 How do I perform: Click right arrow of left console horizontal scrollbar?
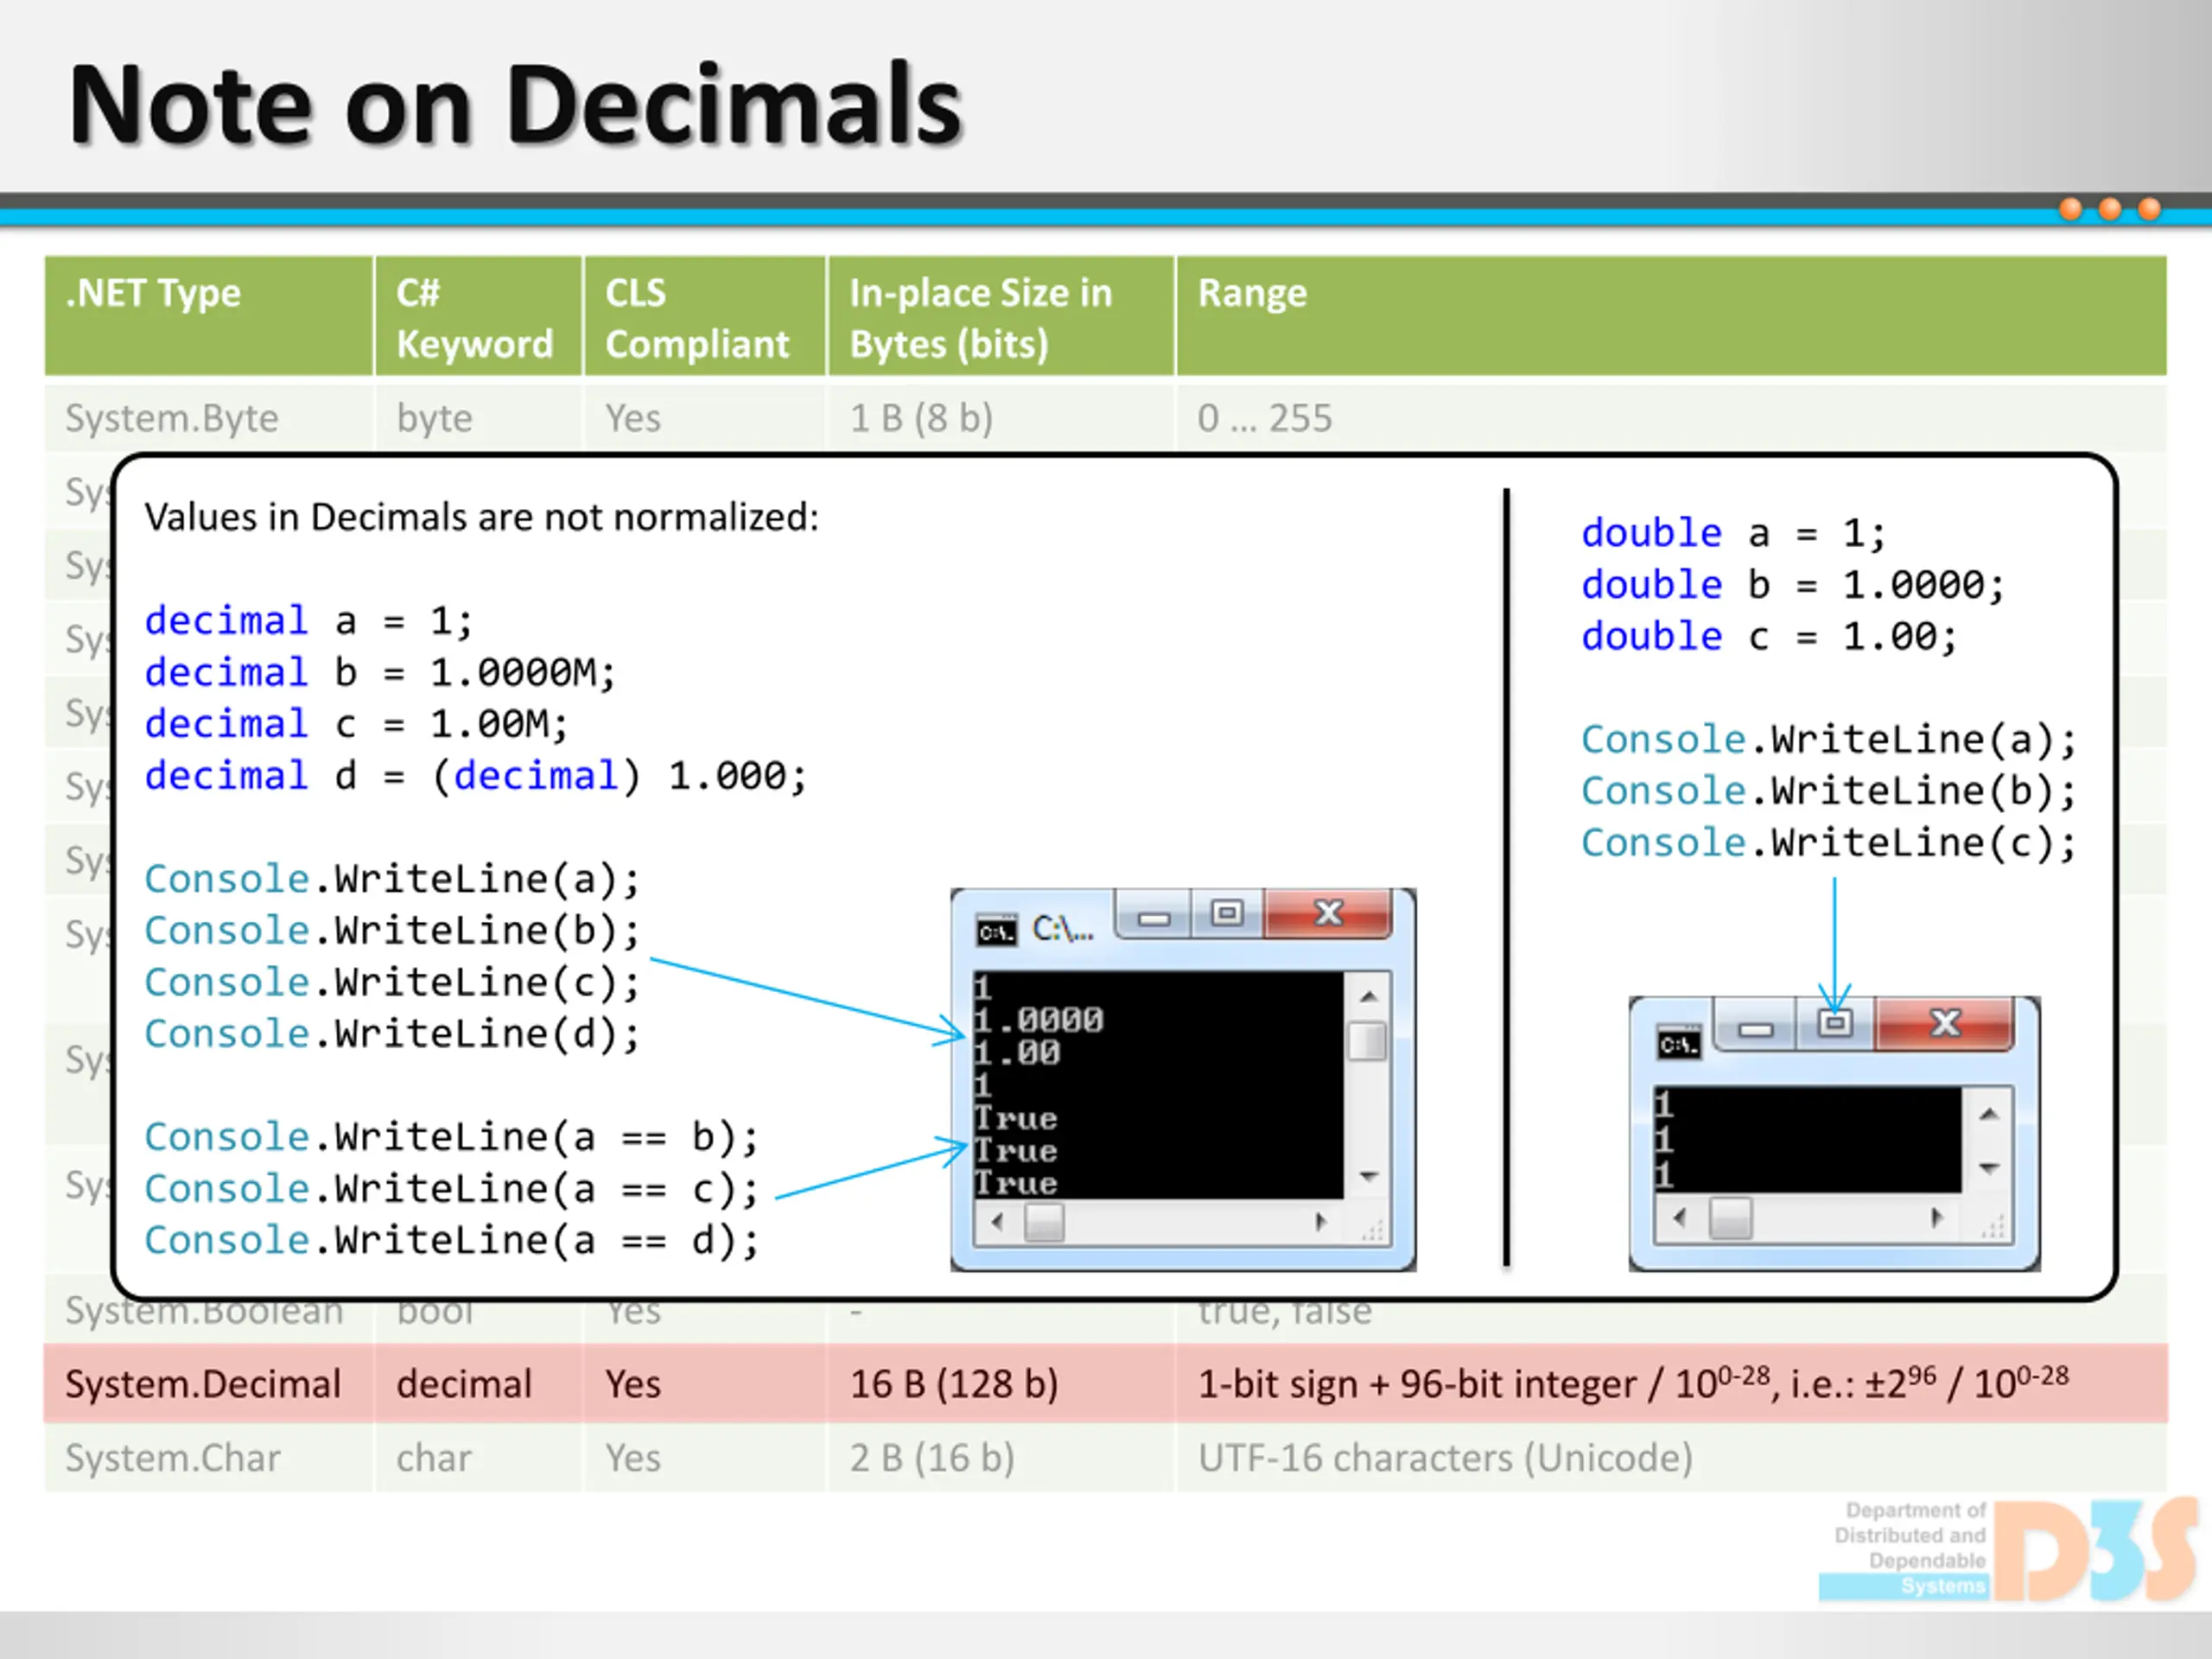(1320, 1221)
